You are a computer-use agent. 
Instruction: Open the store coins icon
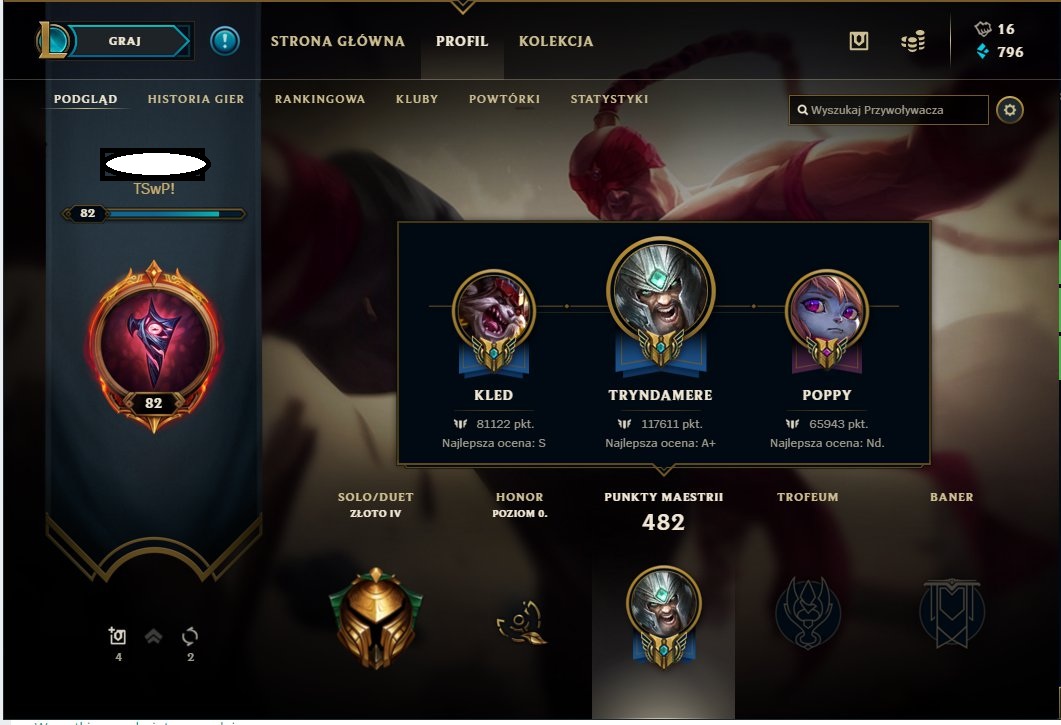(913, 41)
